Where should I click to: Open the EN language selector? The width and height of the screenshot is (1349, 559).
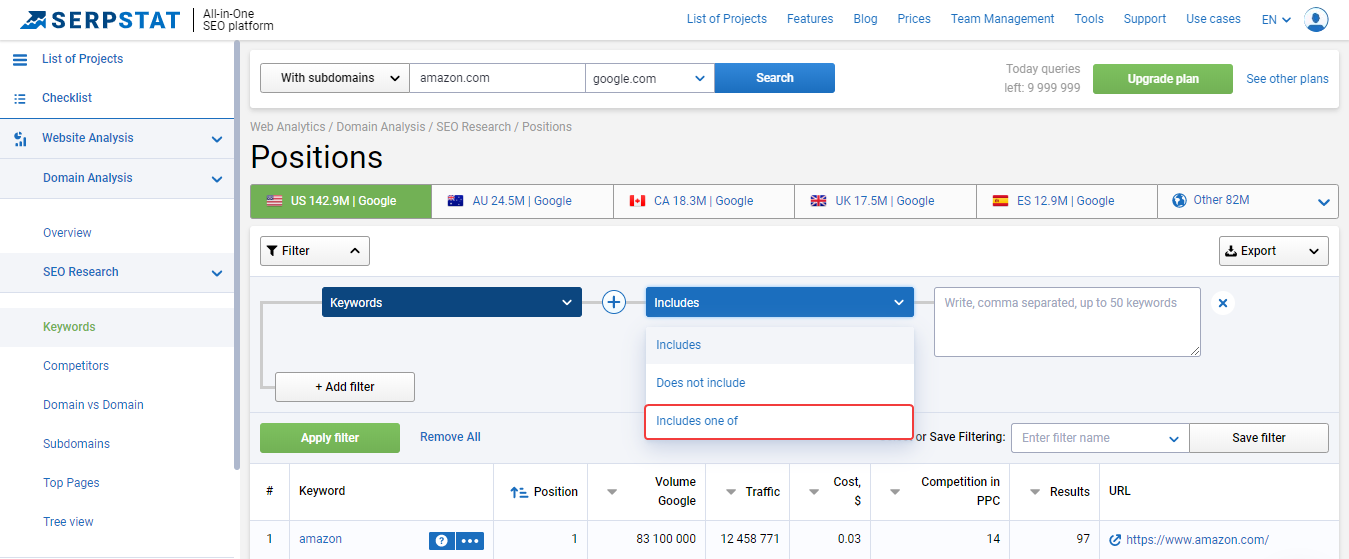[1277, 19]
